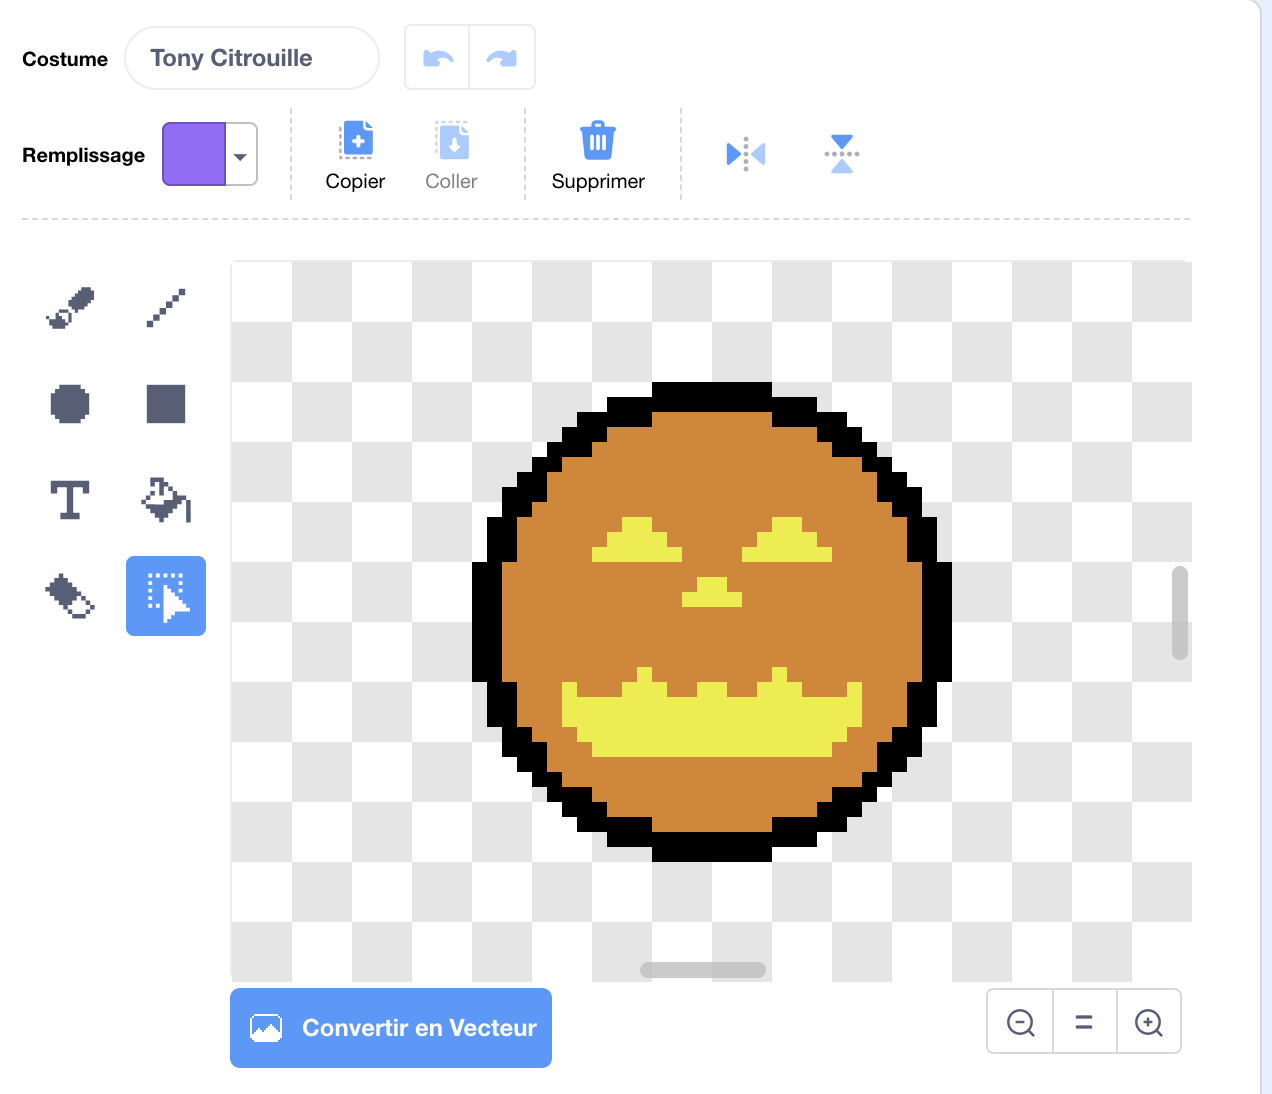Image resolution: width=1272 pixels, height=1094 pixels.
Task: Select the Eraser tool
Action: pos(70,596)
